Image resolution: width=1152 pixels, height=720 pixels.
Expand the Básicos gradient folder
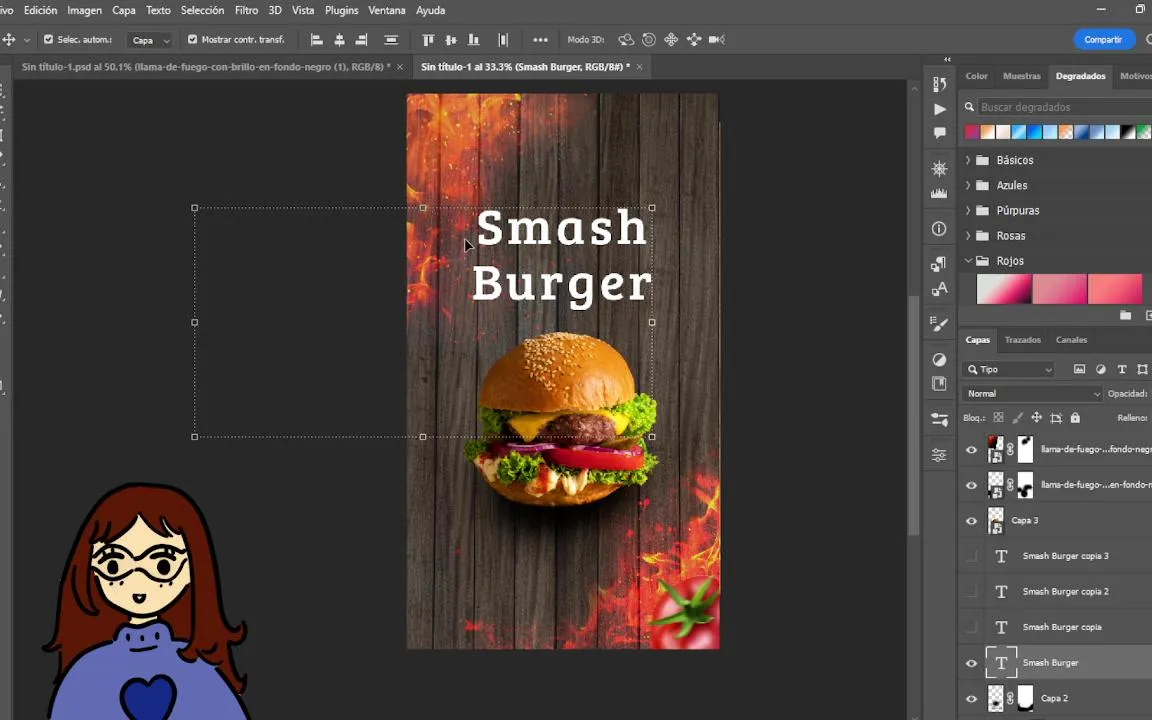968,160
